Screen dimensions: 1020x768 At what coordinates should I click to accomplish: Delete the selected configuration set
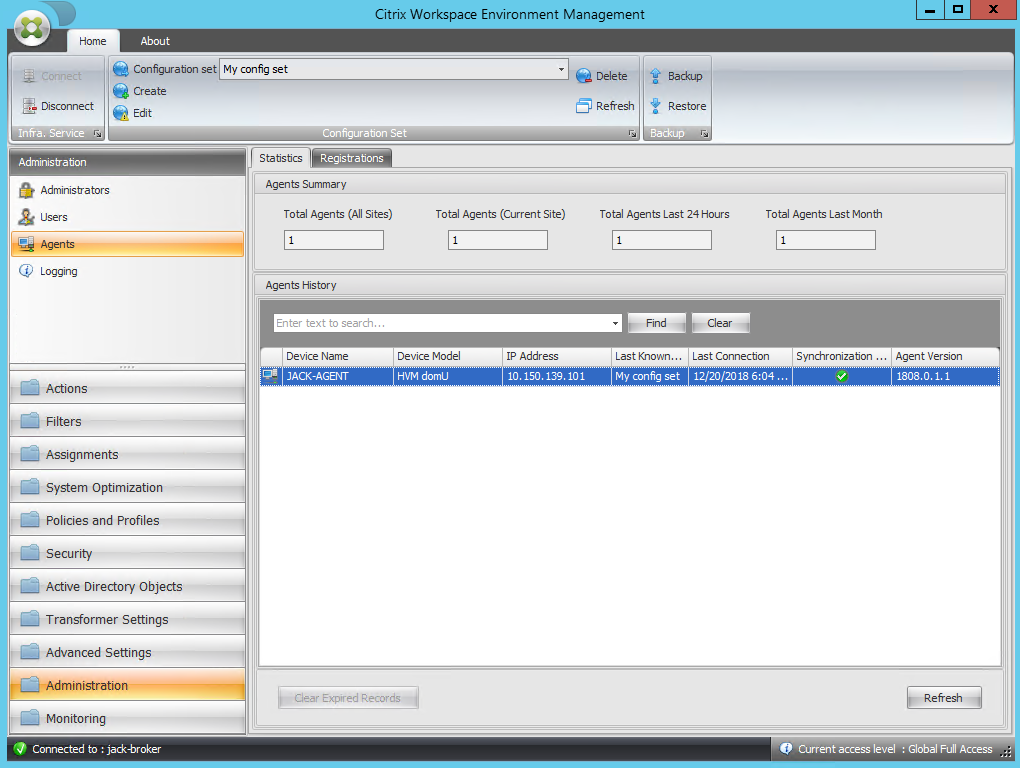click(603, 75)
